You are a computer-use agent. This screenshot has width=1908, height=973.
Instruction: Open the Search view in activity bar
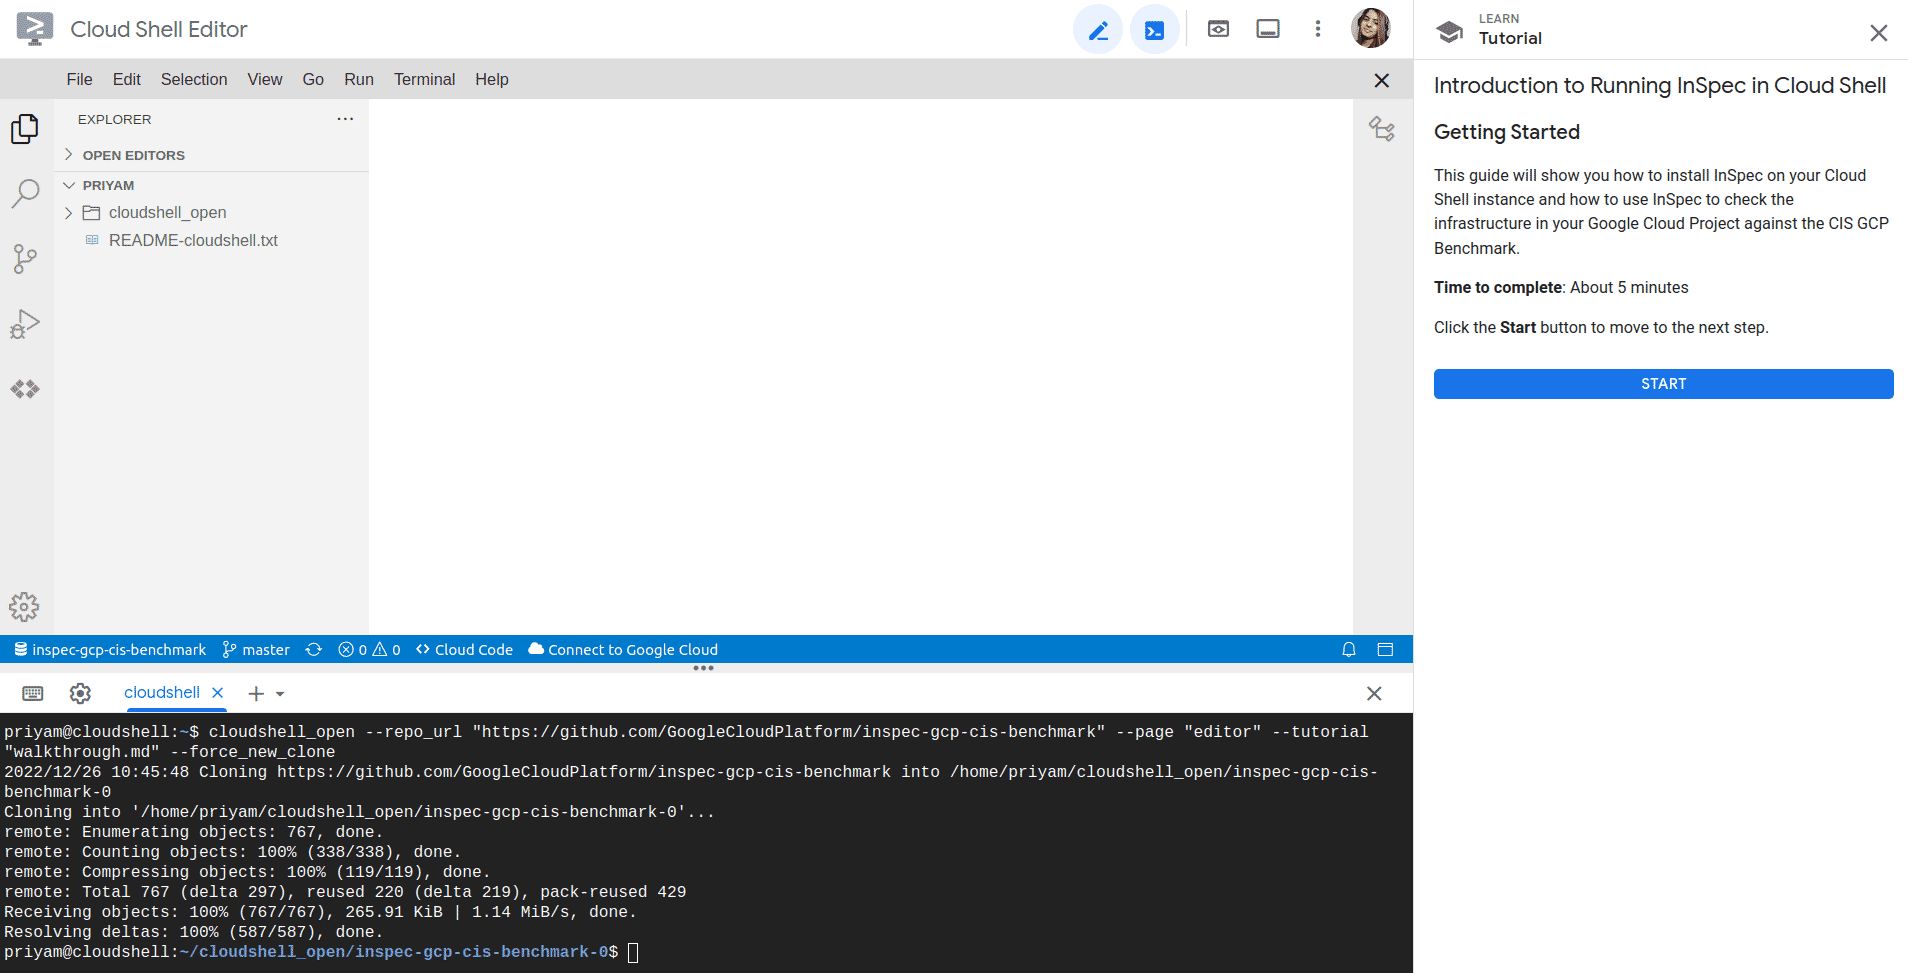[25, 193]
